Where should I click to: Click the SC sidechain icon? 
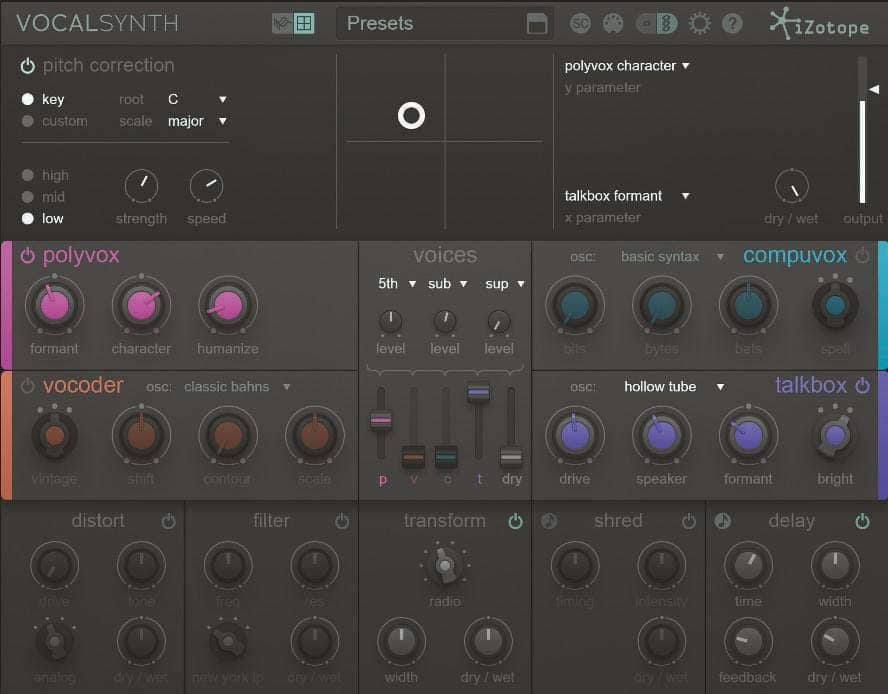click(580, 24)
